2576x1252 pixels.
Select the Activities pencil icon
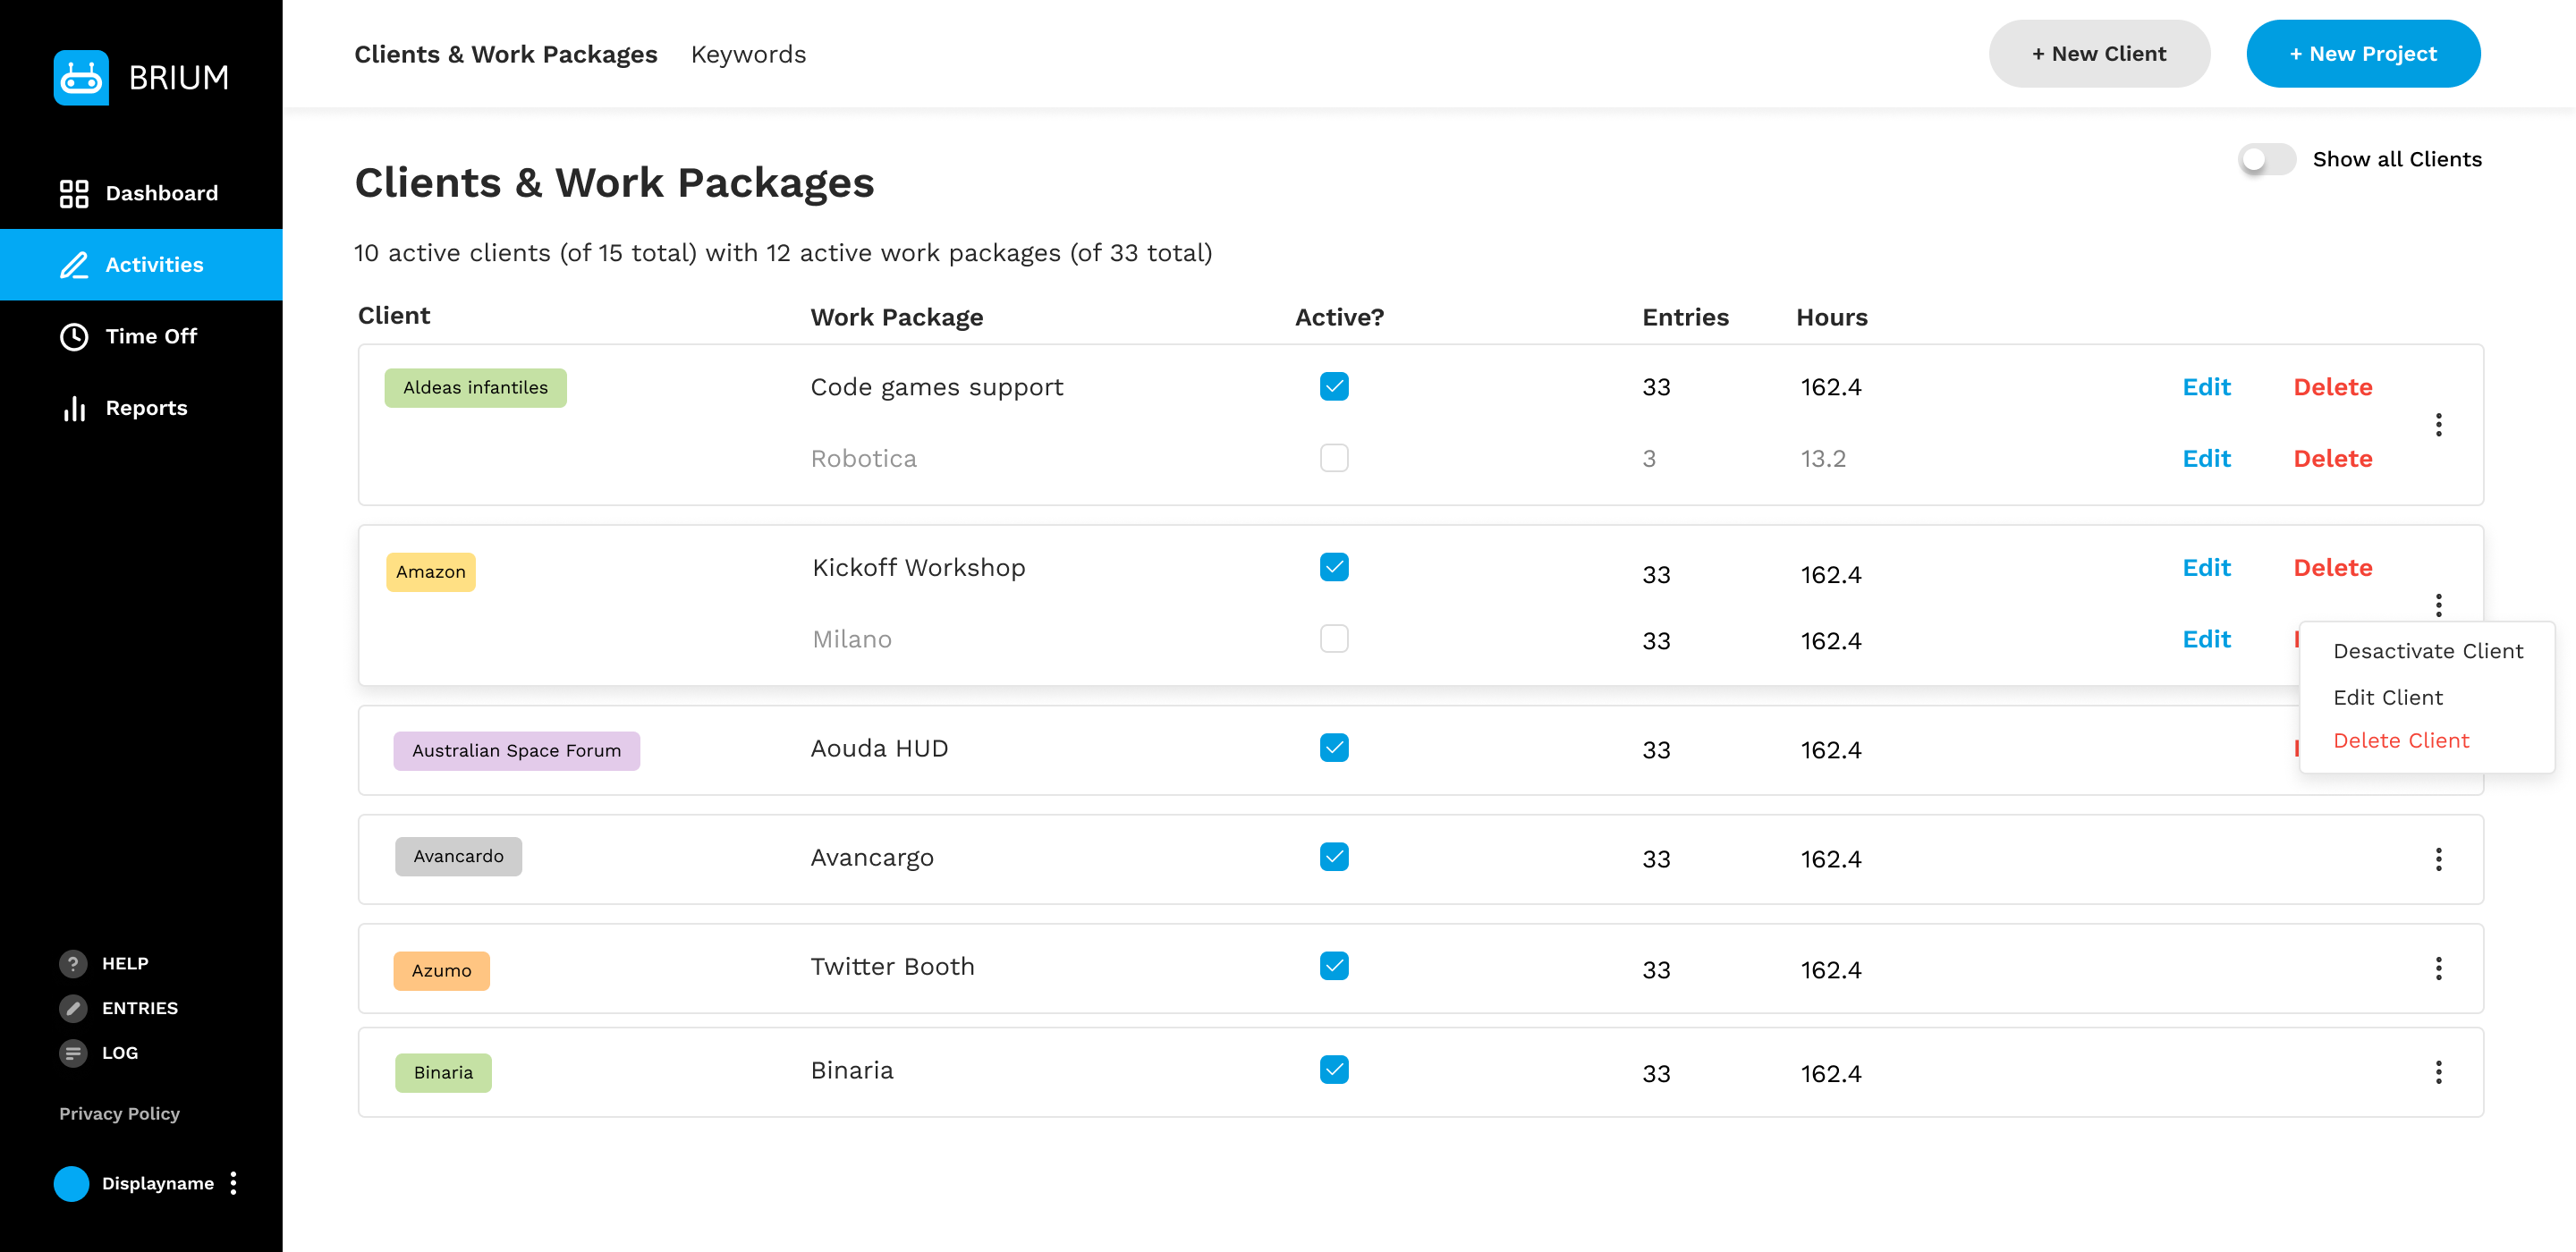pos(74,265)
